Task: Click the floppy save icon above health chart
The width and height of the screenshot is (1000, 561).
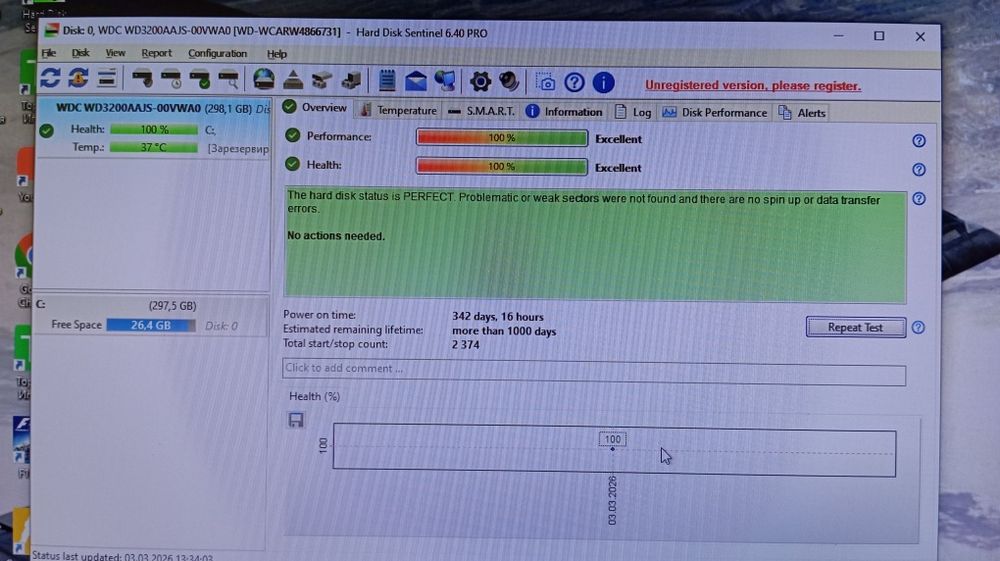Action: coord(296,419)
